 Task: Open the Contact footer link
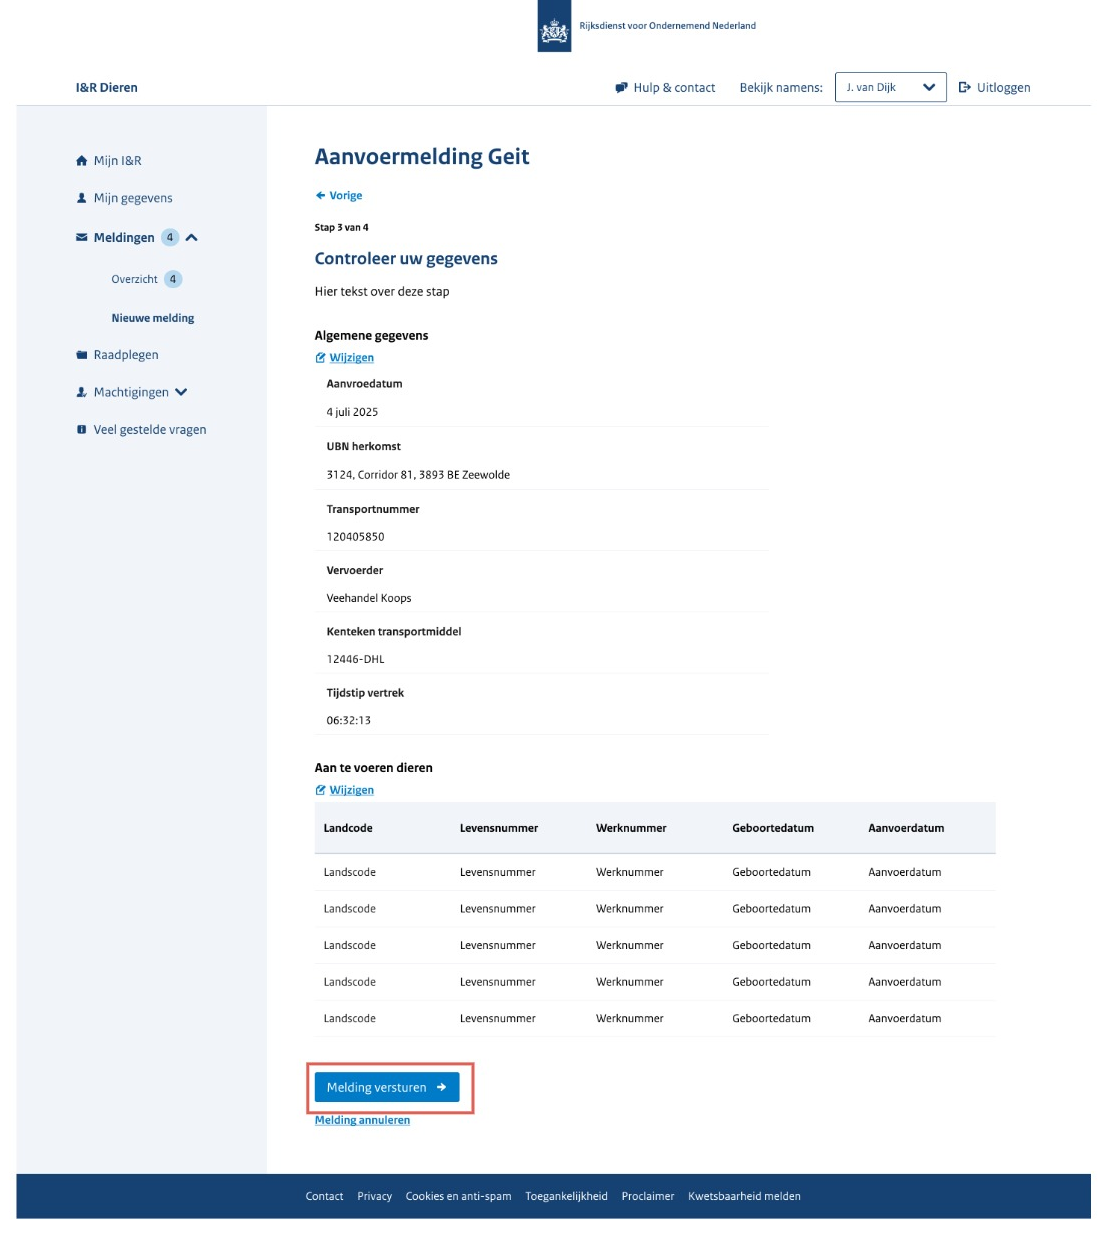(x=324, y=1197)
